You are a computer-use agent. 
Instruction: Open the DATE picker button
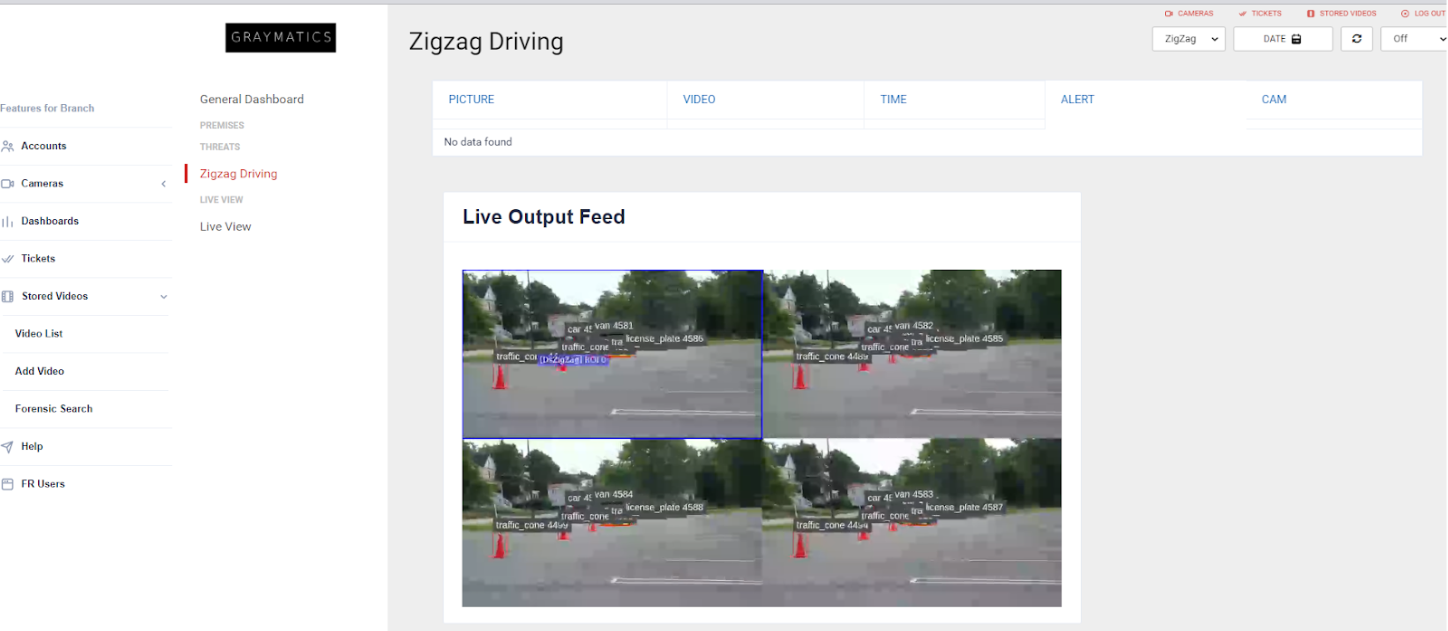click(1283, 39)
